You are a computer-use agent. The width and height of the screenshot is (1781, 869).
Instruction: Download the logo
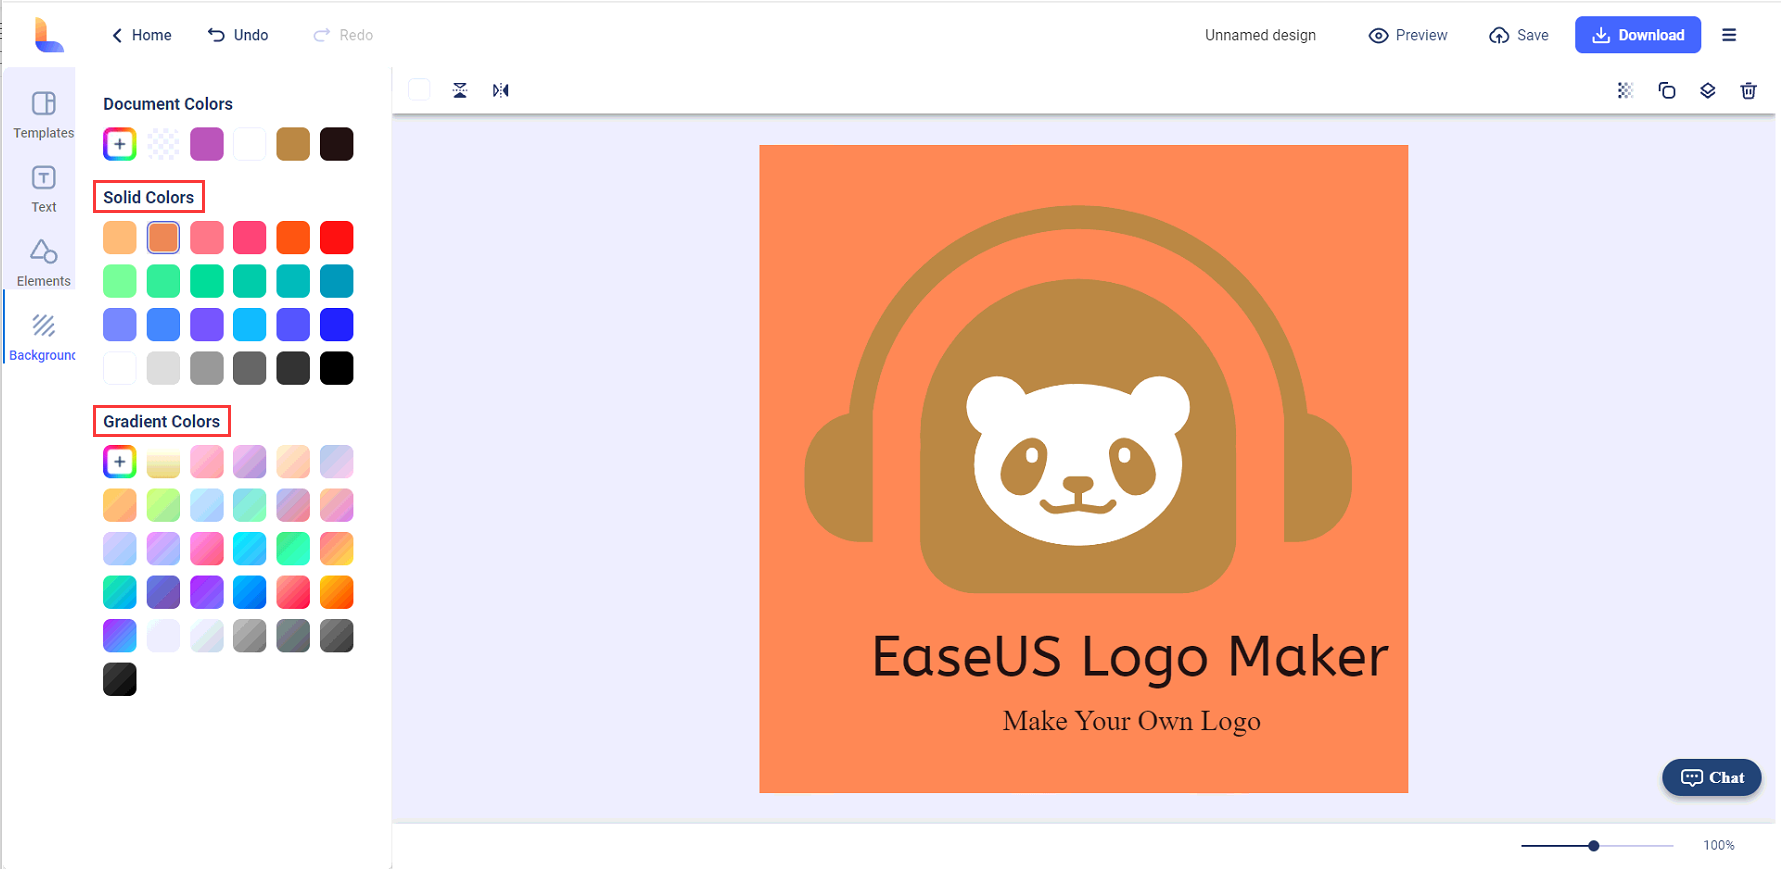click(1638, 35)
